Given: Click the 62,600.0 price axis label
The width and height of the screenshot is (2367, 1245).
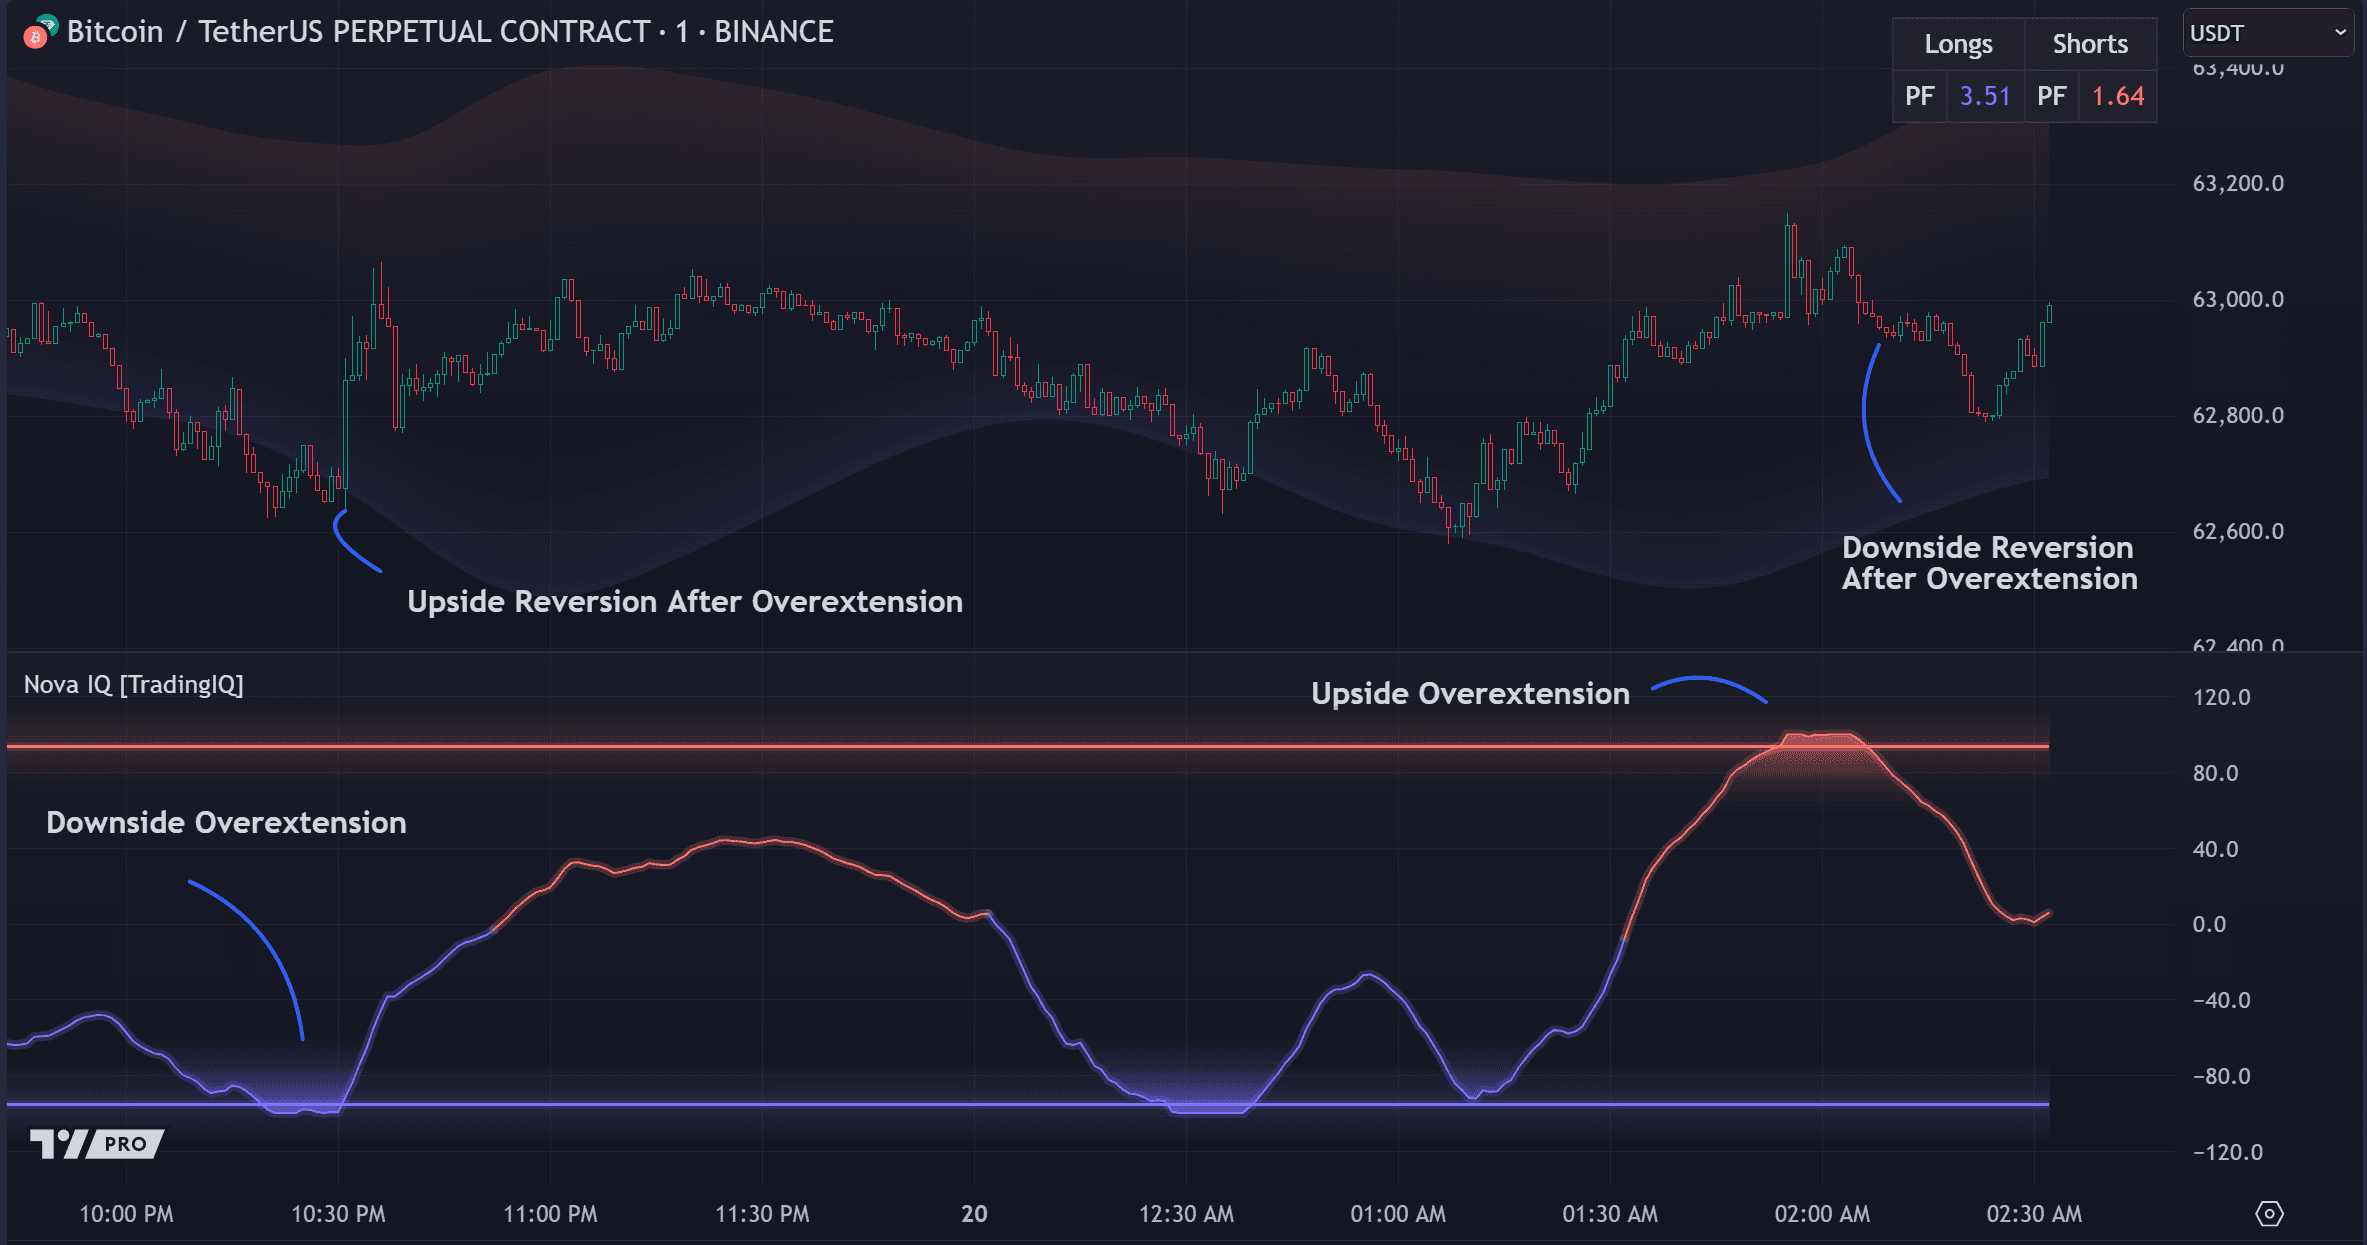Looking at the screenshot, I should [2238, 531].
